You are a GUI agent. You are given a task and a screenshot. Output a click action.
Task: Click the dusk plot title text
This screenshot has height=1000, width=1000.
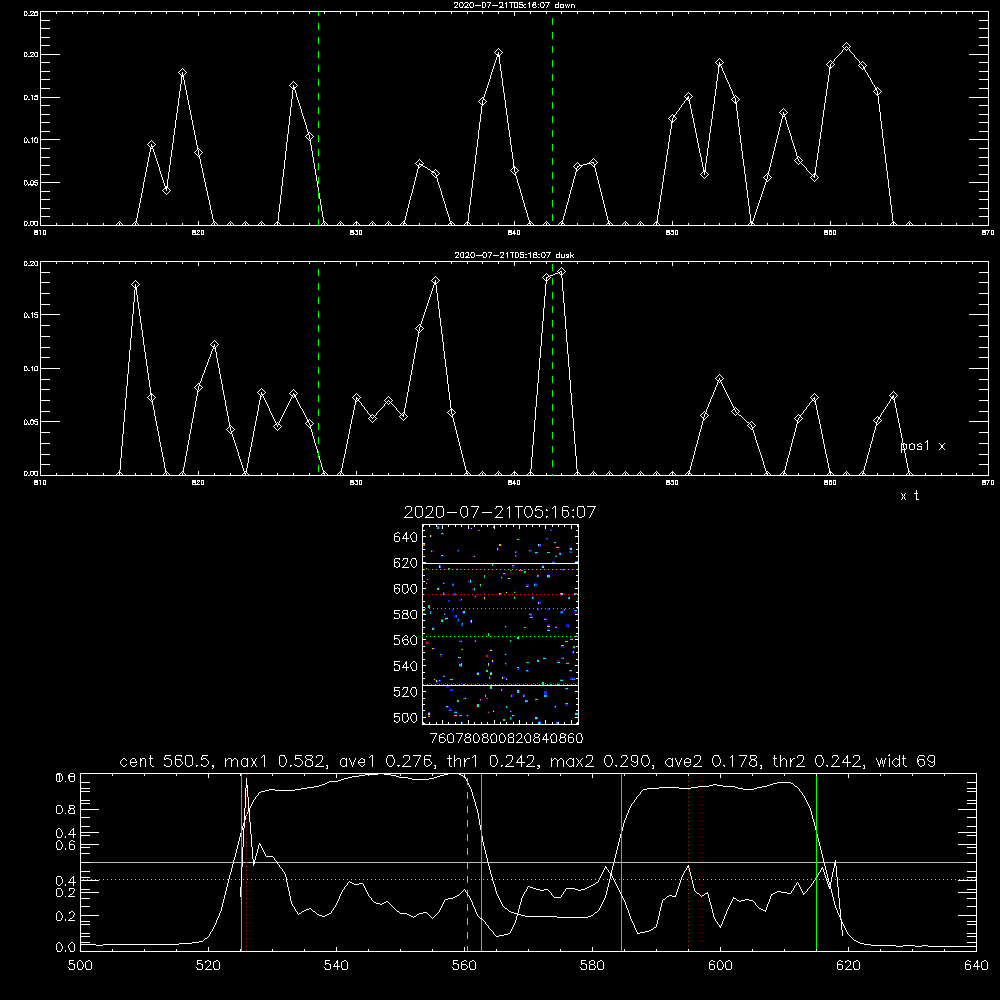[x=514, y=255]
